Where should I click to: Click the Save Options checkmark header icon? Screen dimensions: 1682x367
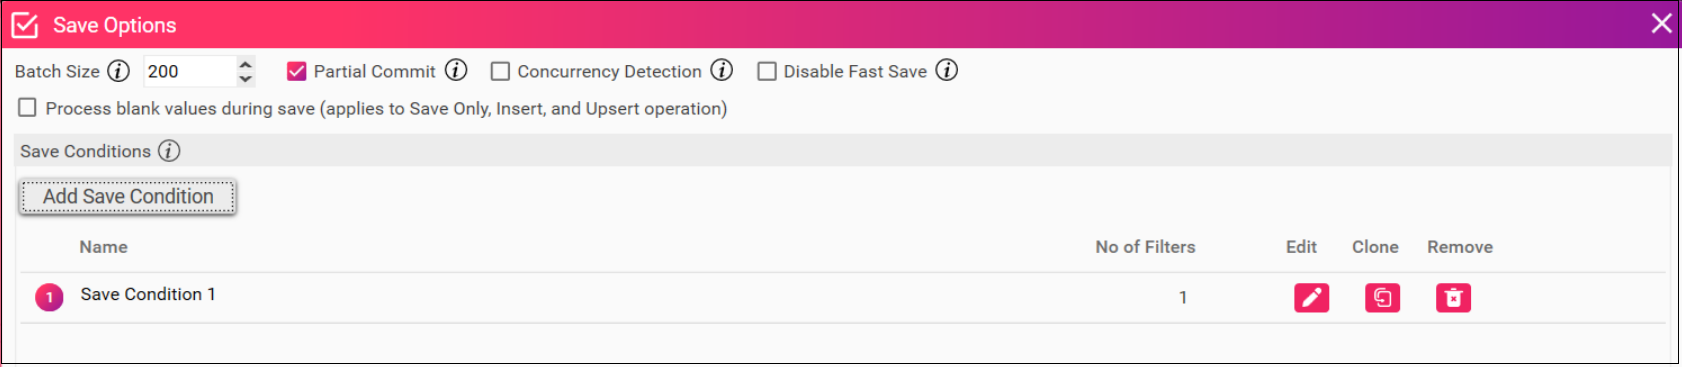[x=25, y=25]
